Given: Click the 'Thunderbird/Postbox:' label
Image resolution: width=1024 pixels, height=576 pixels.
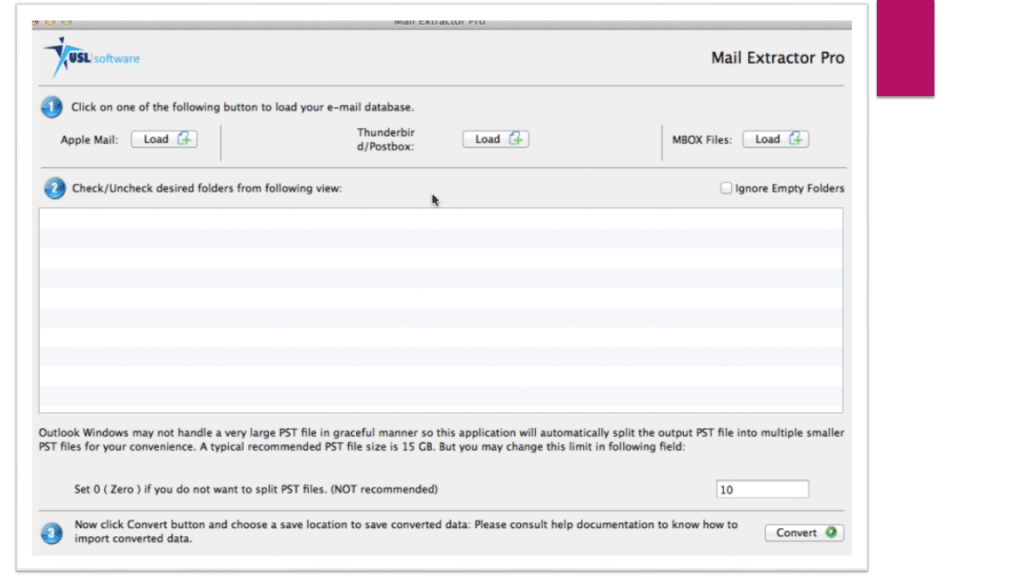Looking at the screenshot, I should [386, 139].
